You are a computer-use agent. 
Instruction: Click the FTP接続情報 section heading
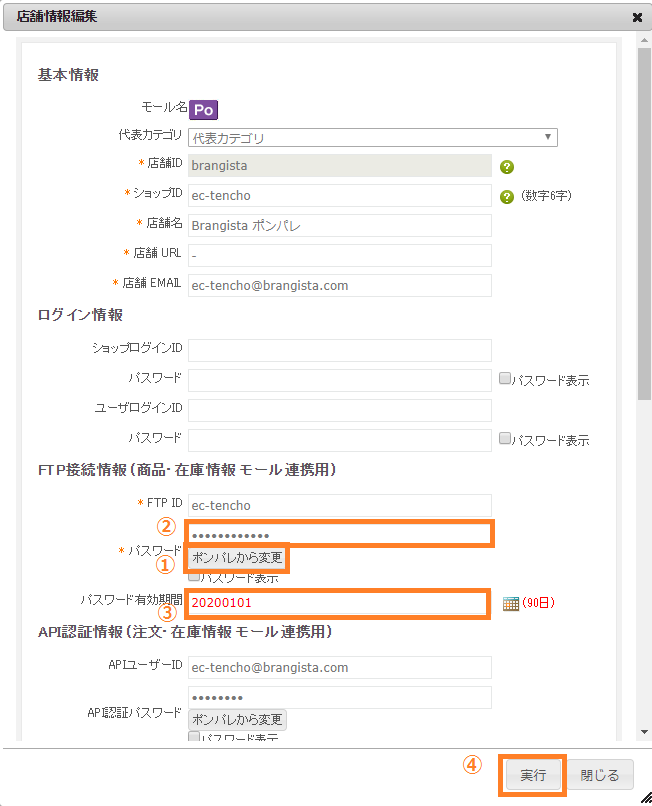tap(187, 470)
